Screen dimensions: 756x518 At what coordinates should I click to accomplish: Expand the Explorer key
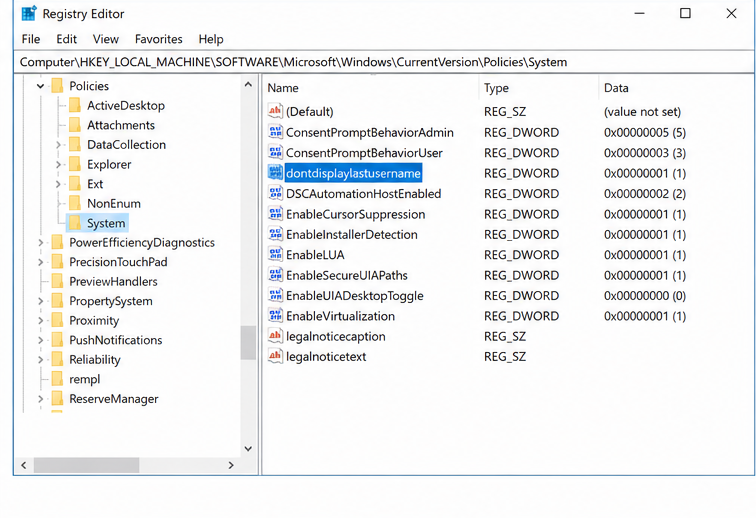pos(58,164)
